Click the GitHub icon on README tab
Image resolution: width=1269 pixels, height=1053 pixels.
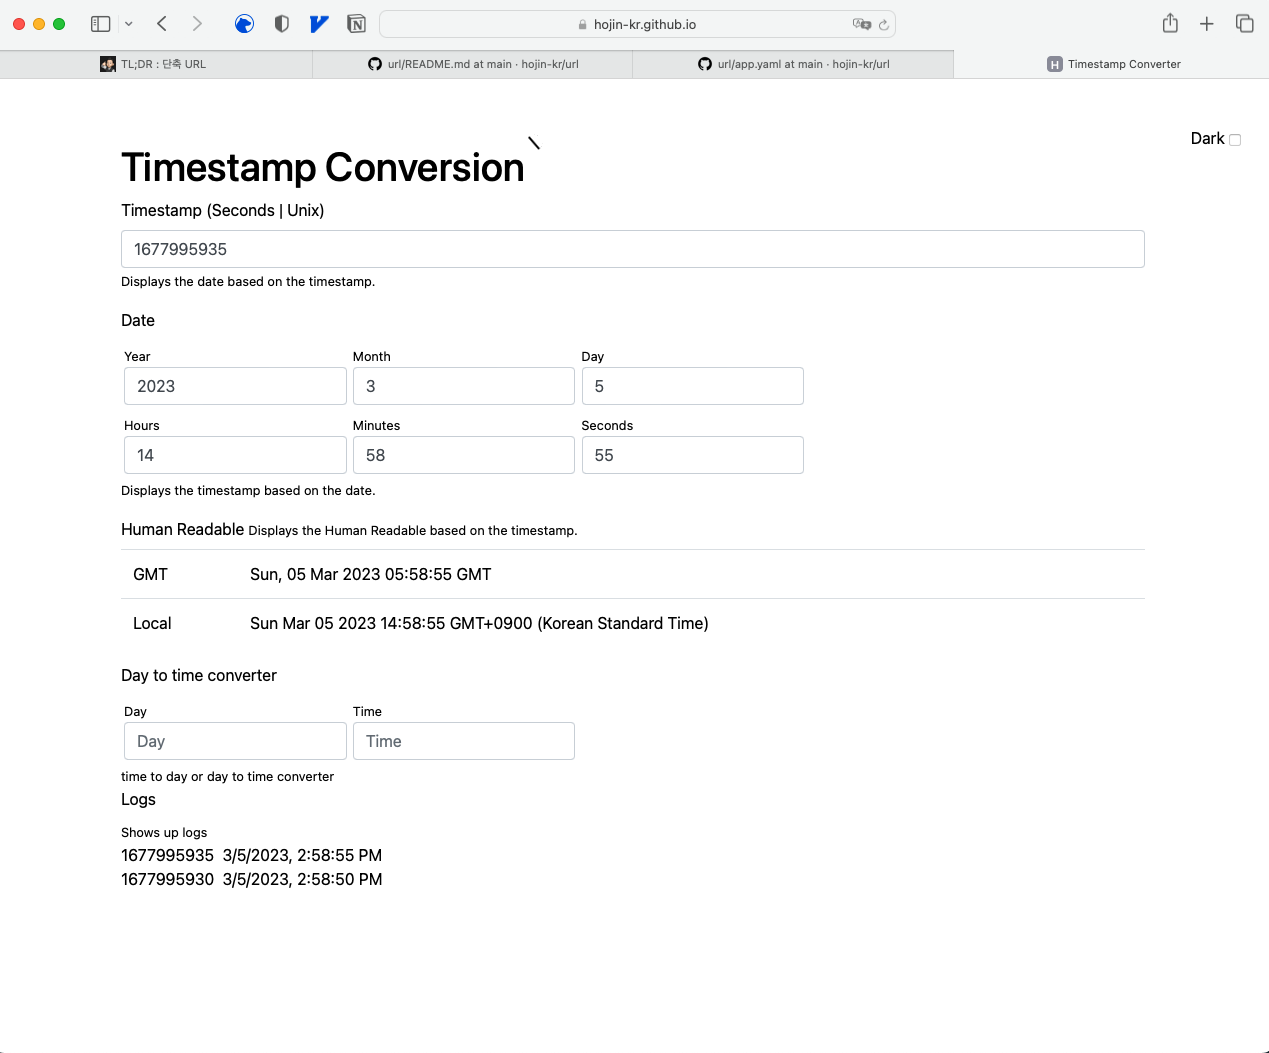coord(375,64)
